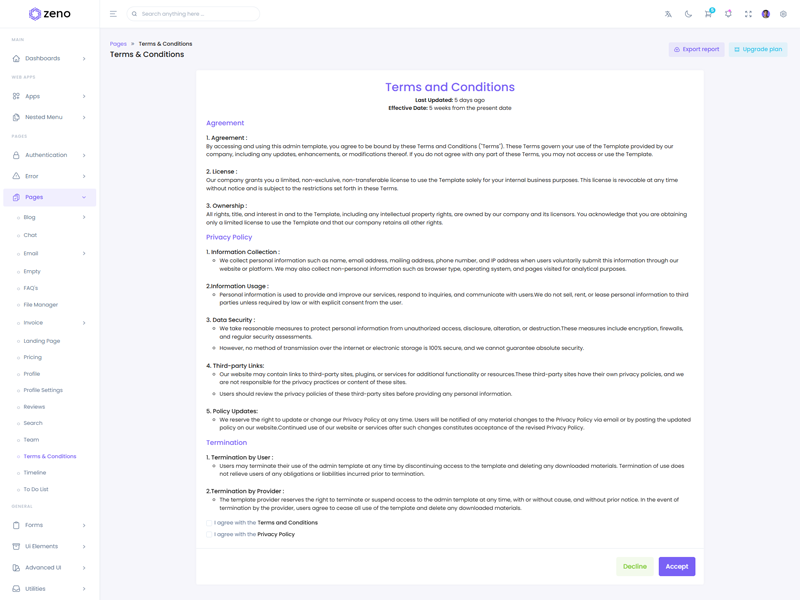Check I agree with the Privacy Policy
This screenshot has height=600, width=800.
pos(210,535)
